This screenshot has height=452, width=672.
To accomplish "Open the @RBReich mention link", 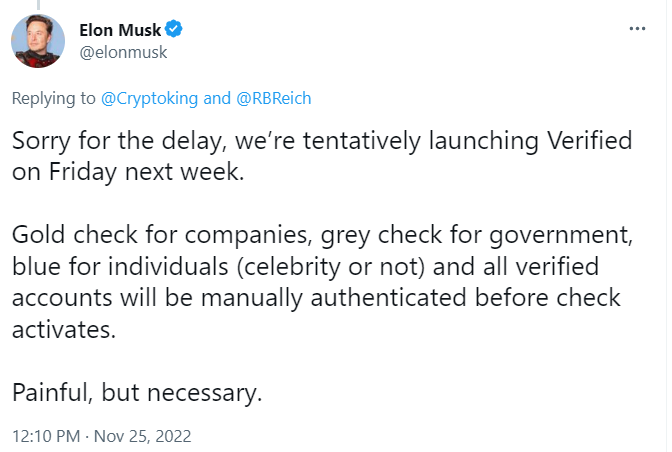I will [x=273, y=99].
